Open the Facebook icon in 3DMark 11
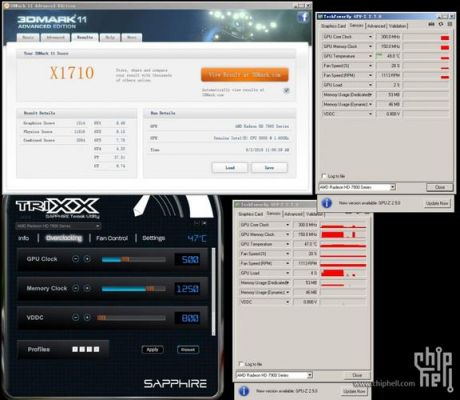 [x=303, y=17]
